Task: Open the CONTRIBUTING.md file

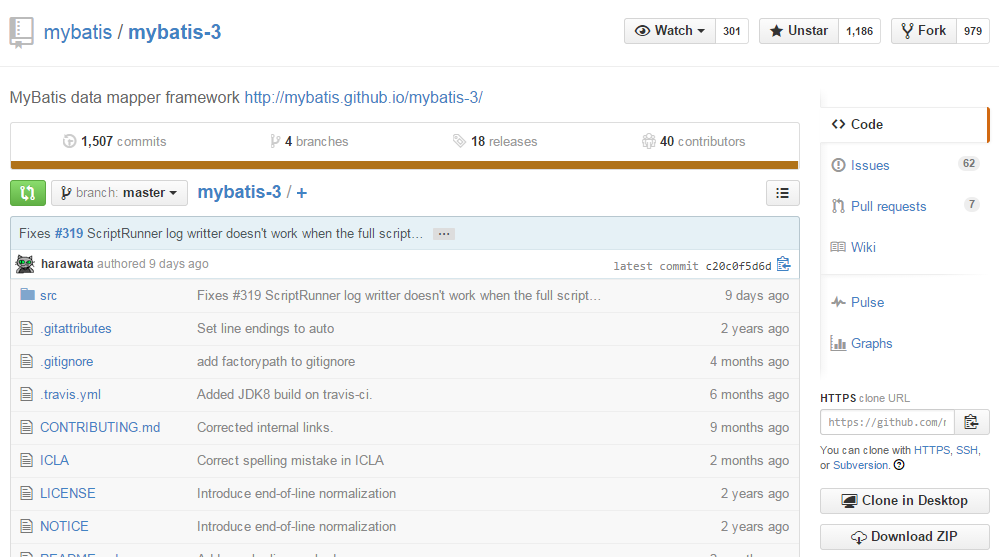Action: (100, 427)
